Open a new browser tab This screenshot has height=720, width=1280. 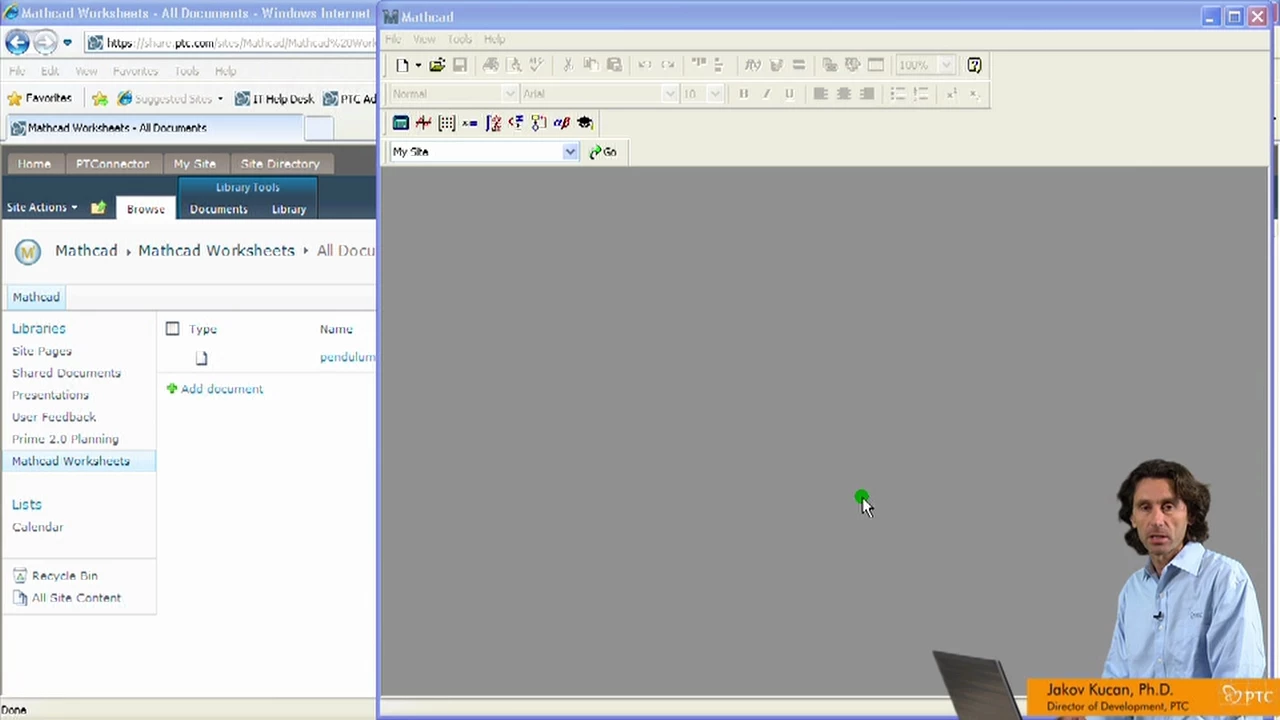[318, 128]
